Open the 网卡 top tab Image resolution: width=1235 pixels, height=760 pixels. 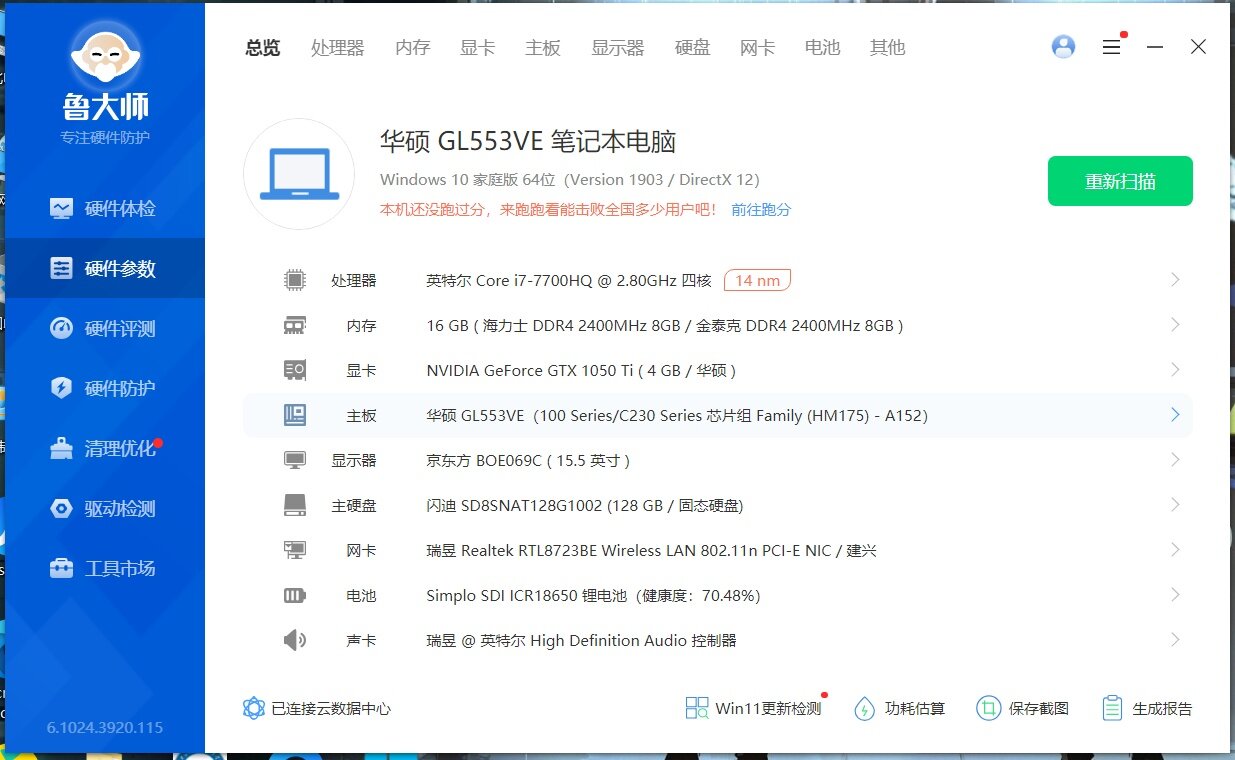(757, 47)
